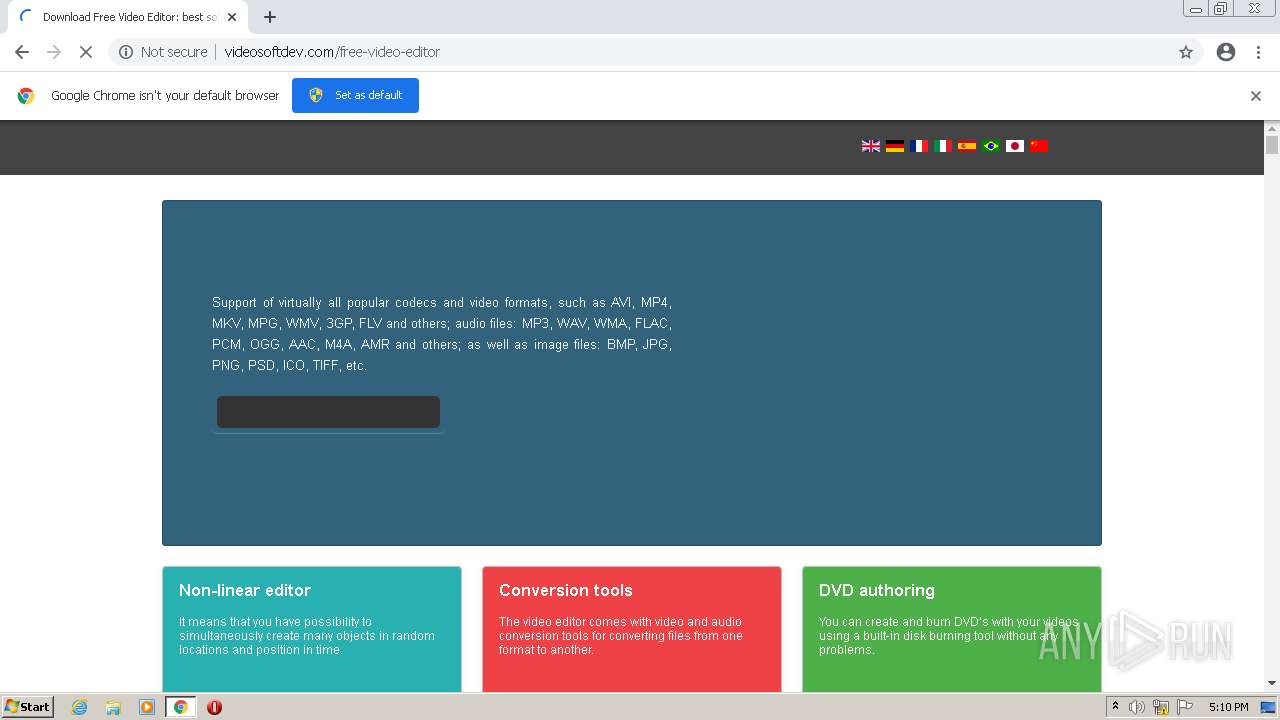This screenshot has height=720, width=1280.
Task: Dismiss the default browser notification bar
Action: point(1256,96)
